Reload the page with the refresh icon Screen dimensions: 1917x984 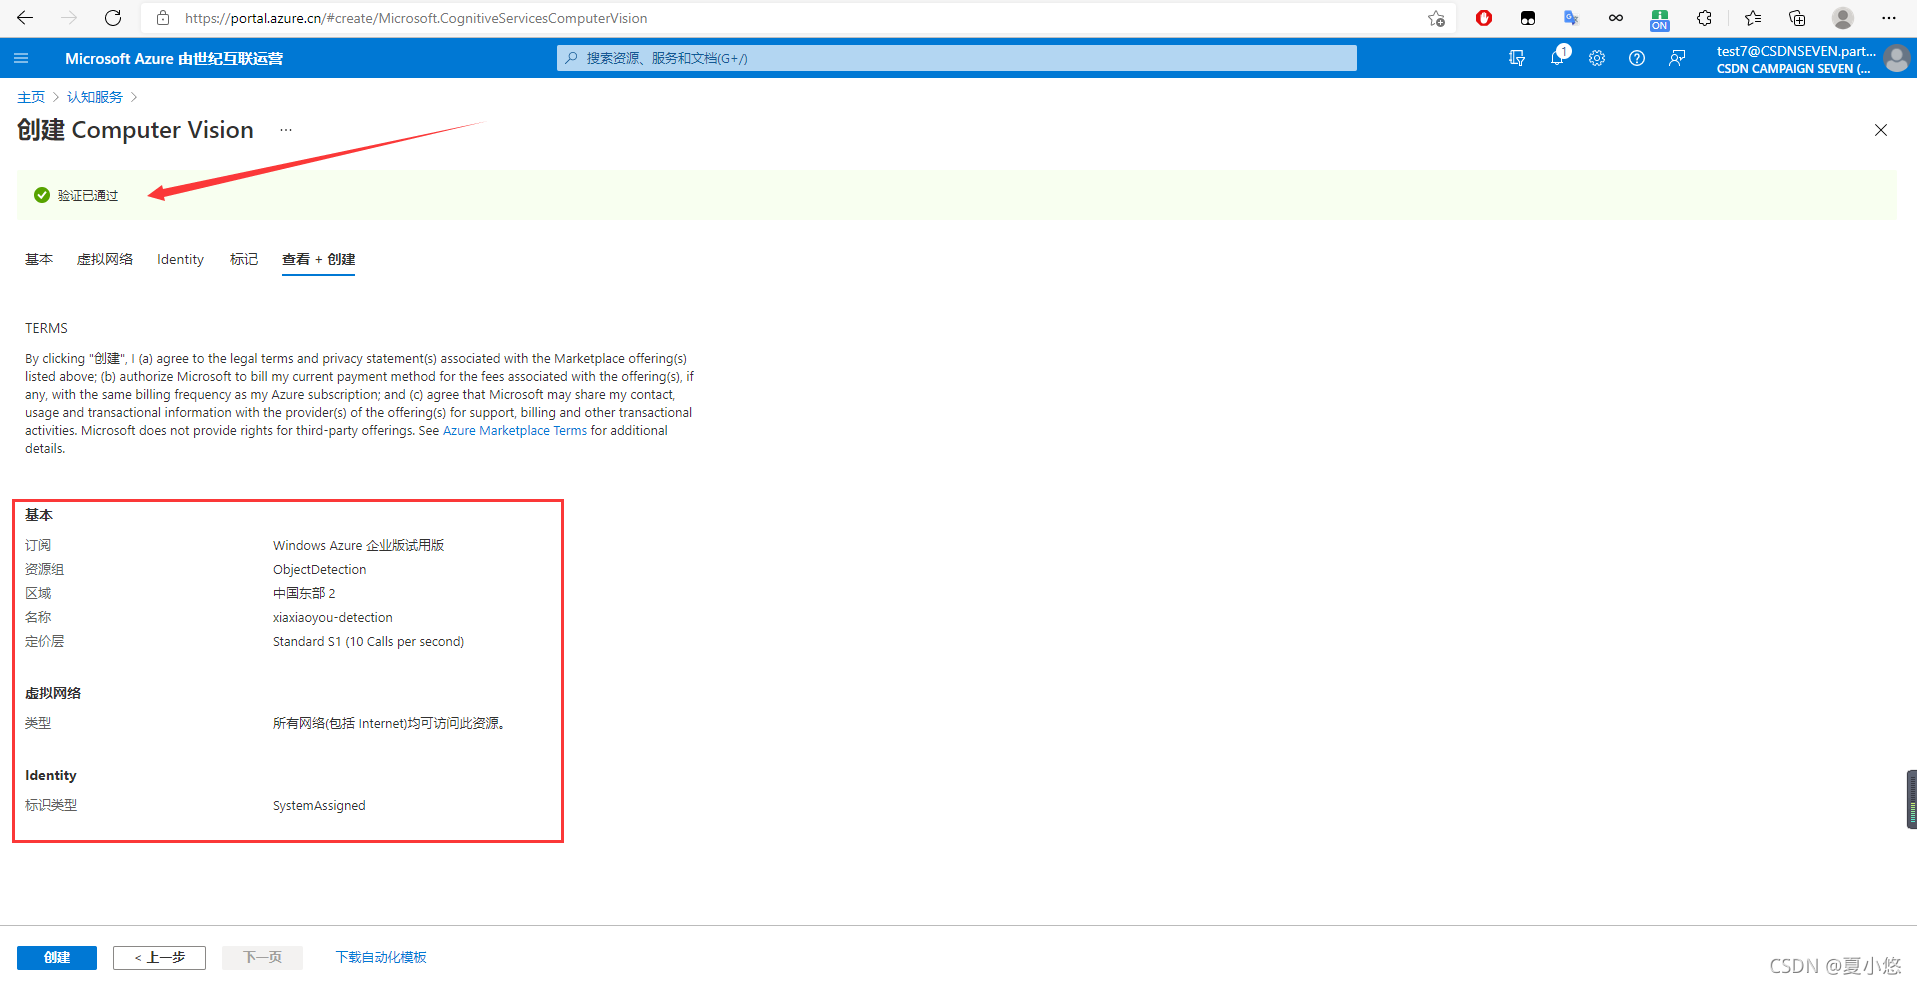(113, 18)
